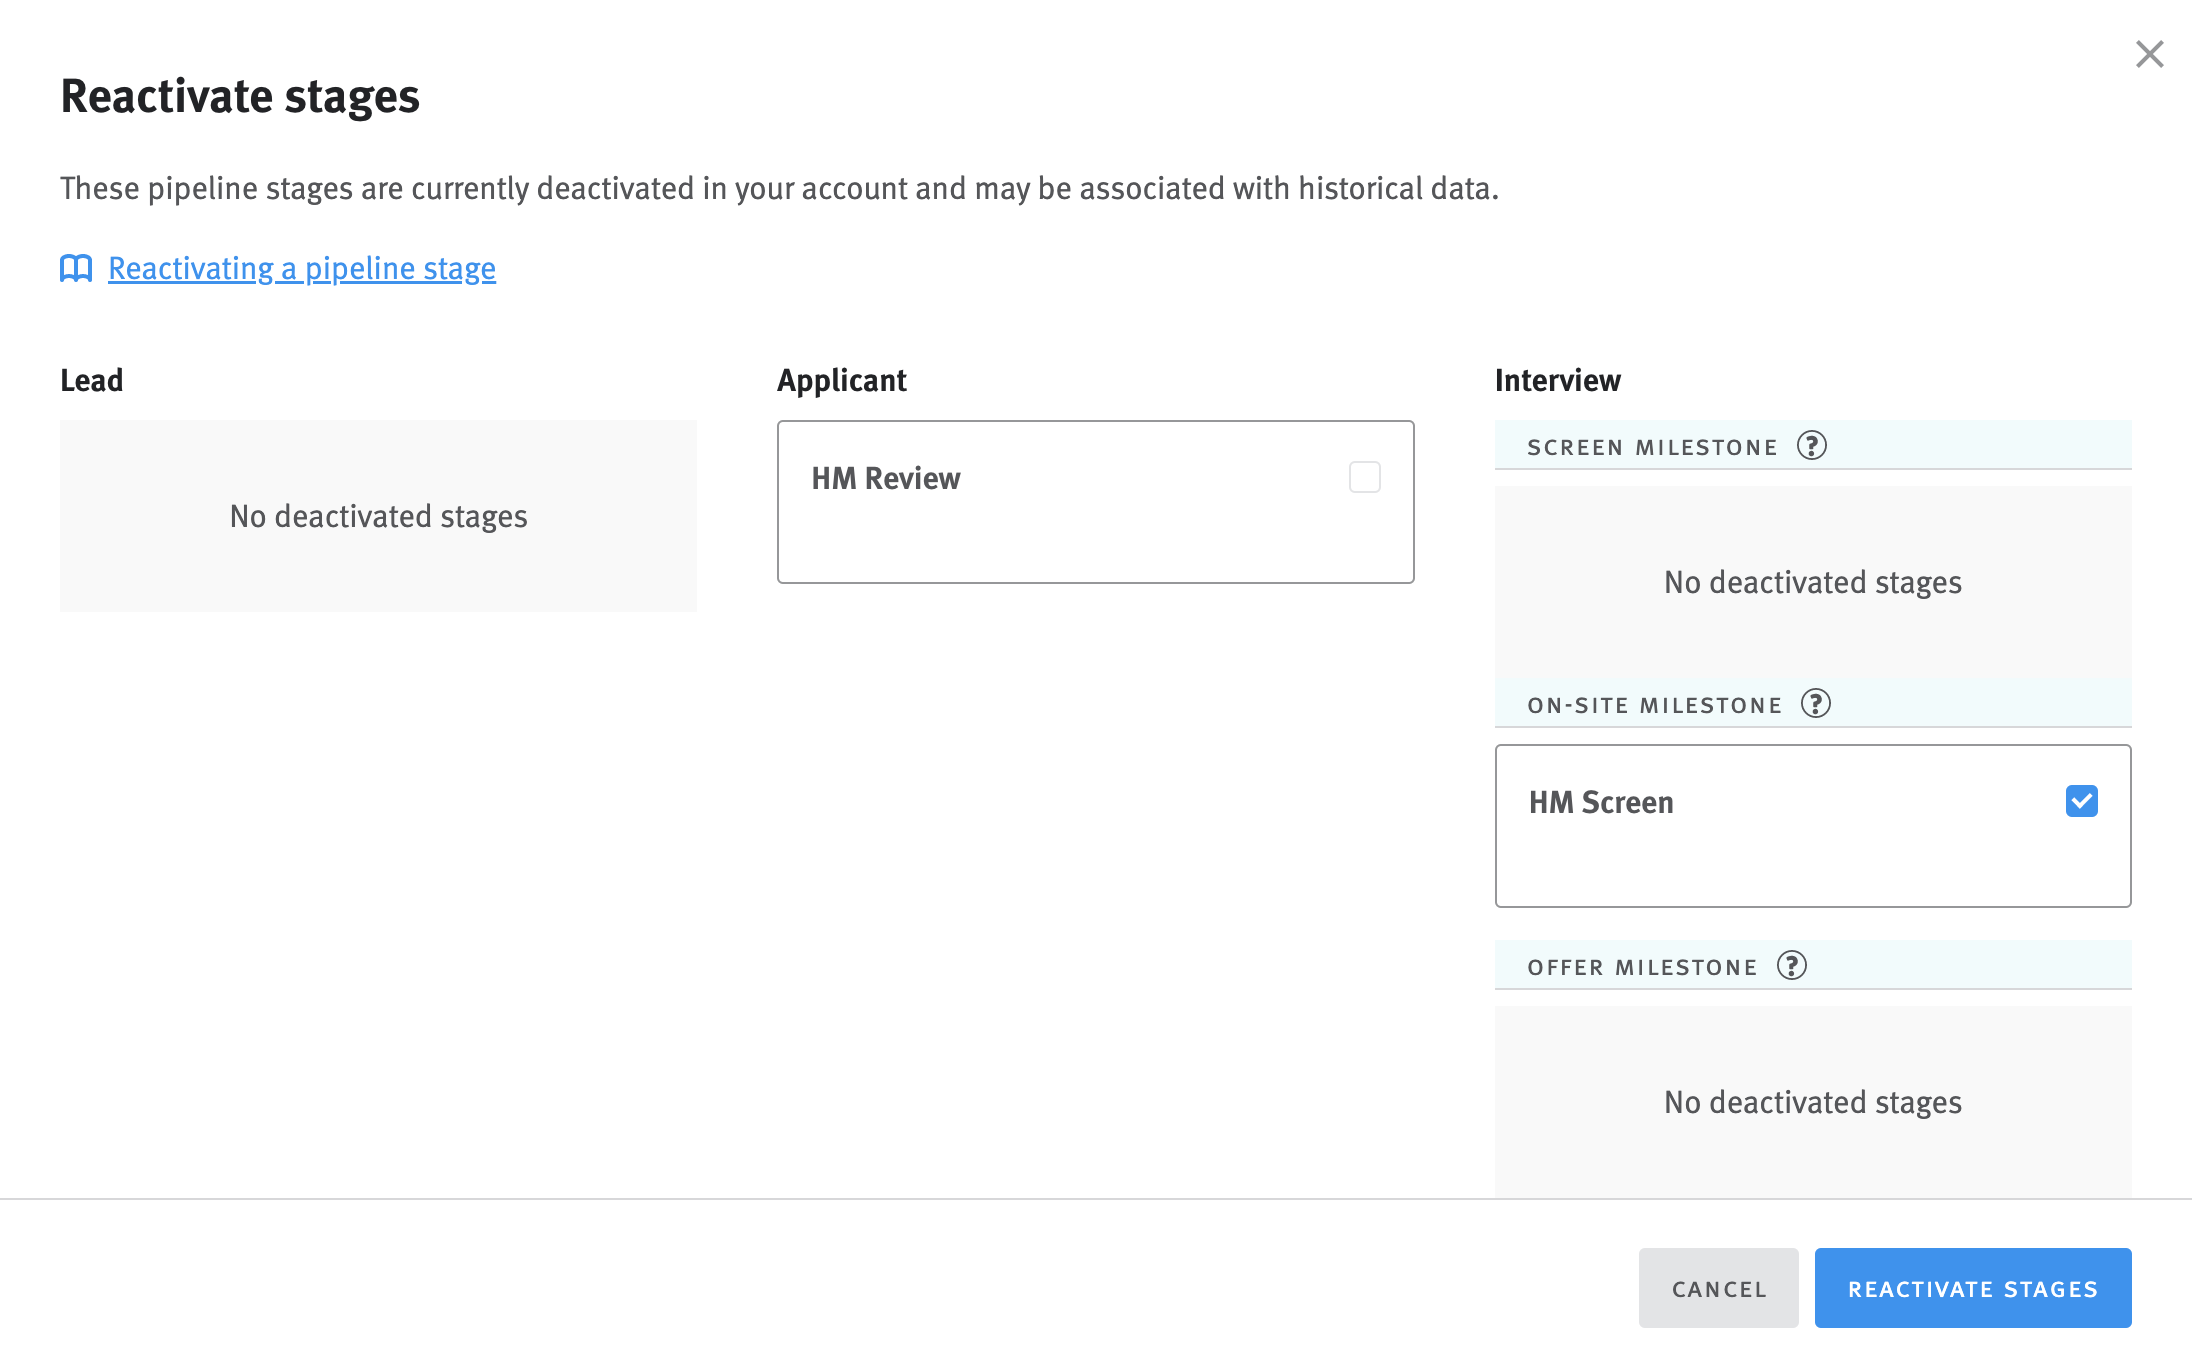
Task: Toggle HM Review stage for reactivation
Action: 1363,478
